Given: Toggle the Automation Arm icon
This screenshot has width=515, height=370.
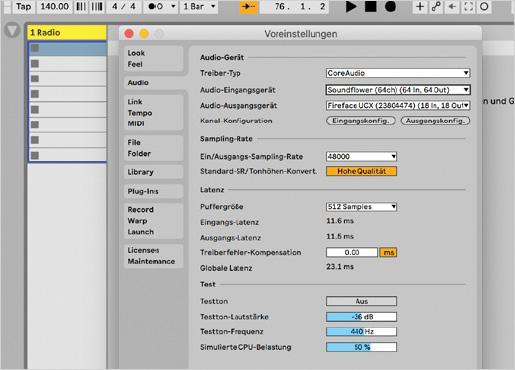Looking at the screenshot, I should pos(436,6).
